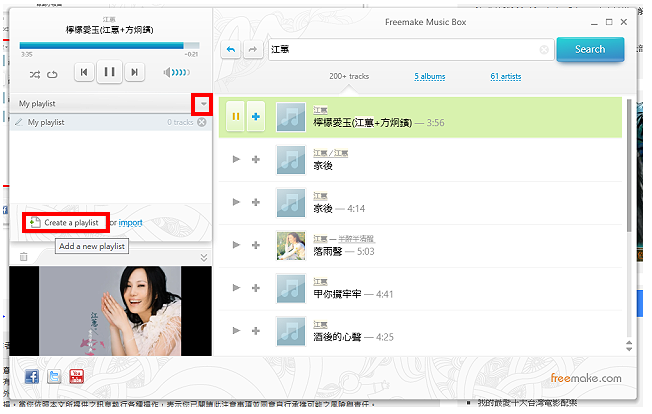Pause the highlighted 3:56 track
This screenshot has height=414, width=652.
click(x=235, y=116)
